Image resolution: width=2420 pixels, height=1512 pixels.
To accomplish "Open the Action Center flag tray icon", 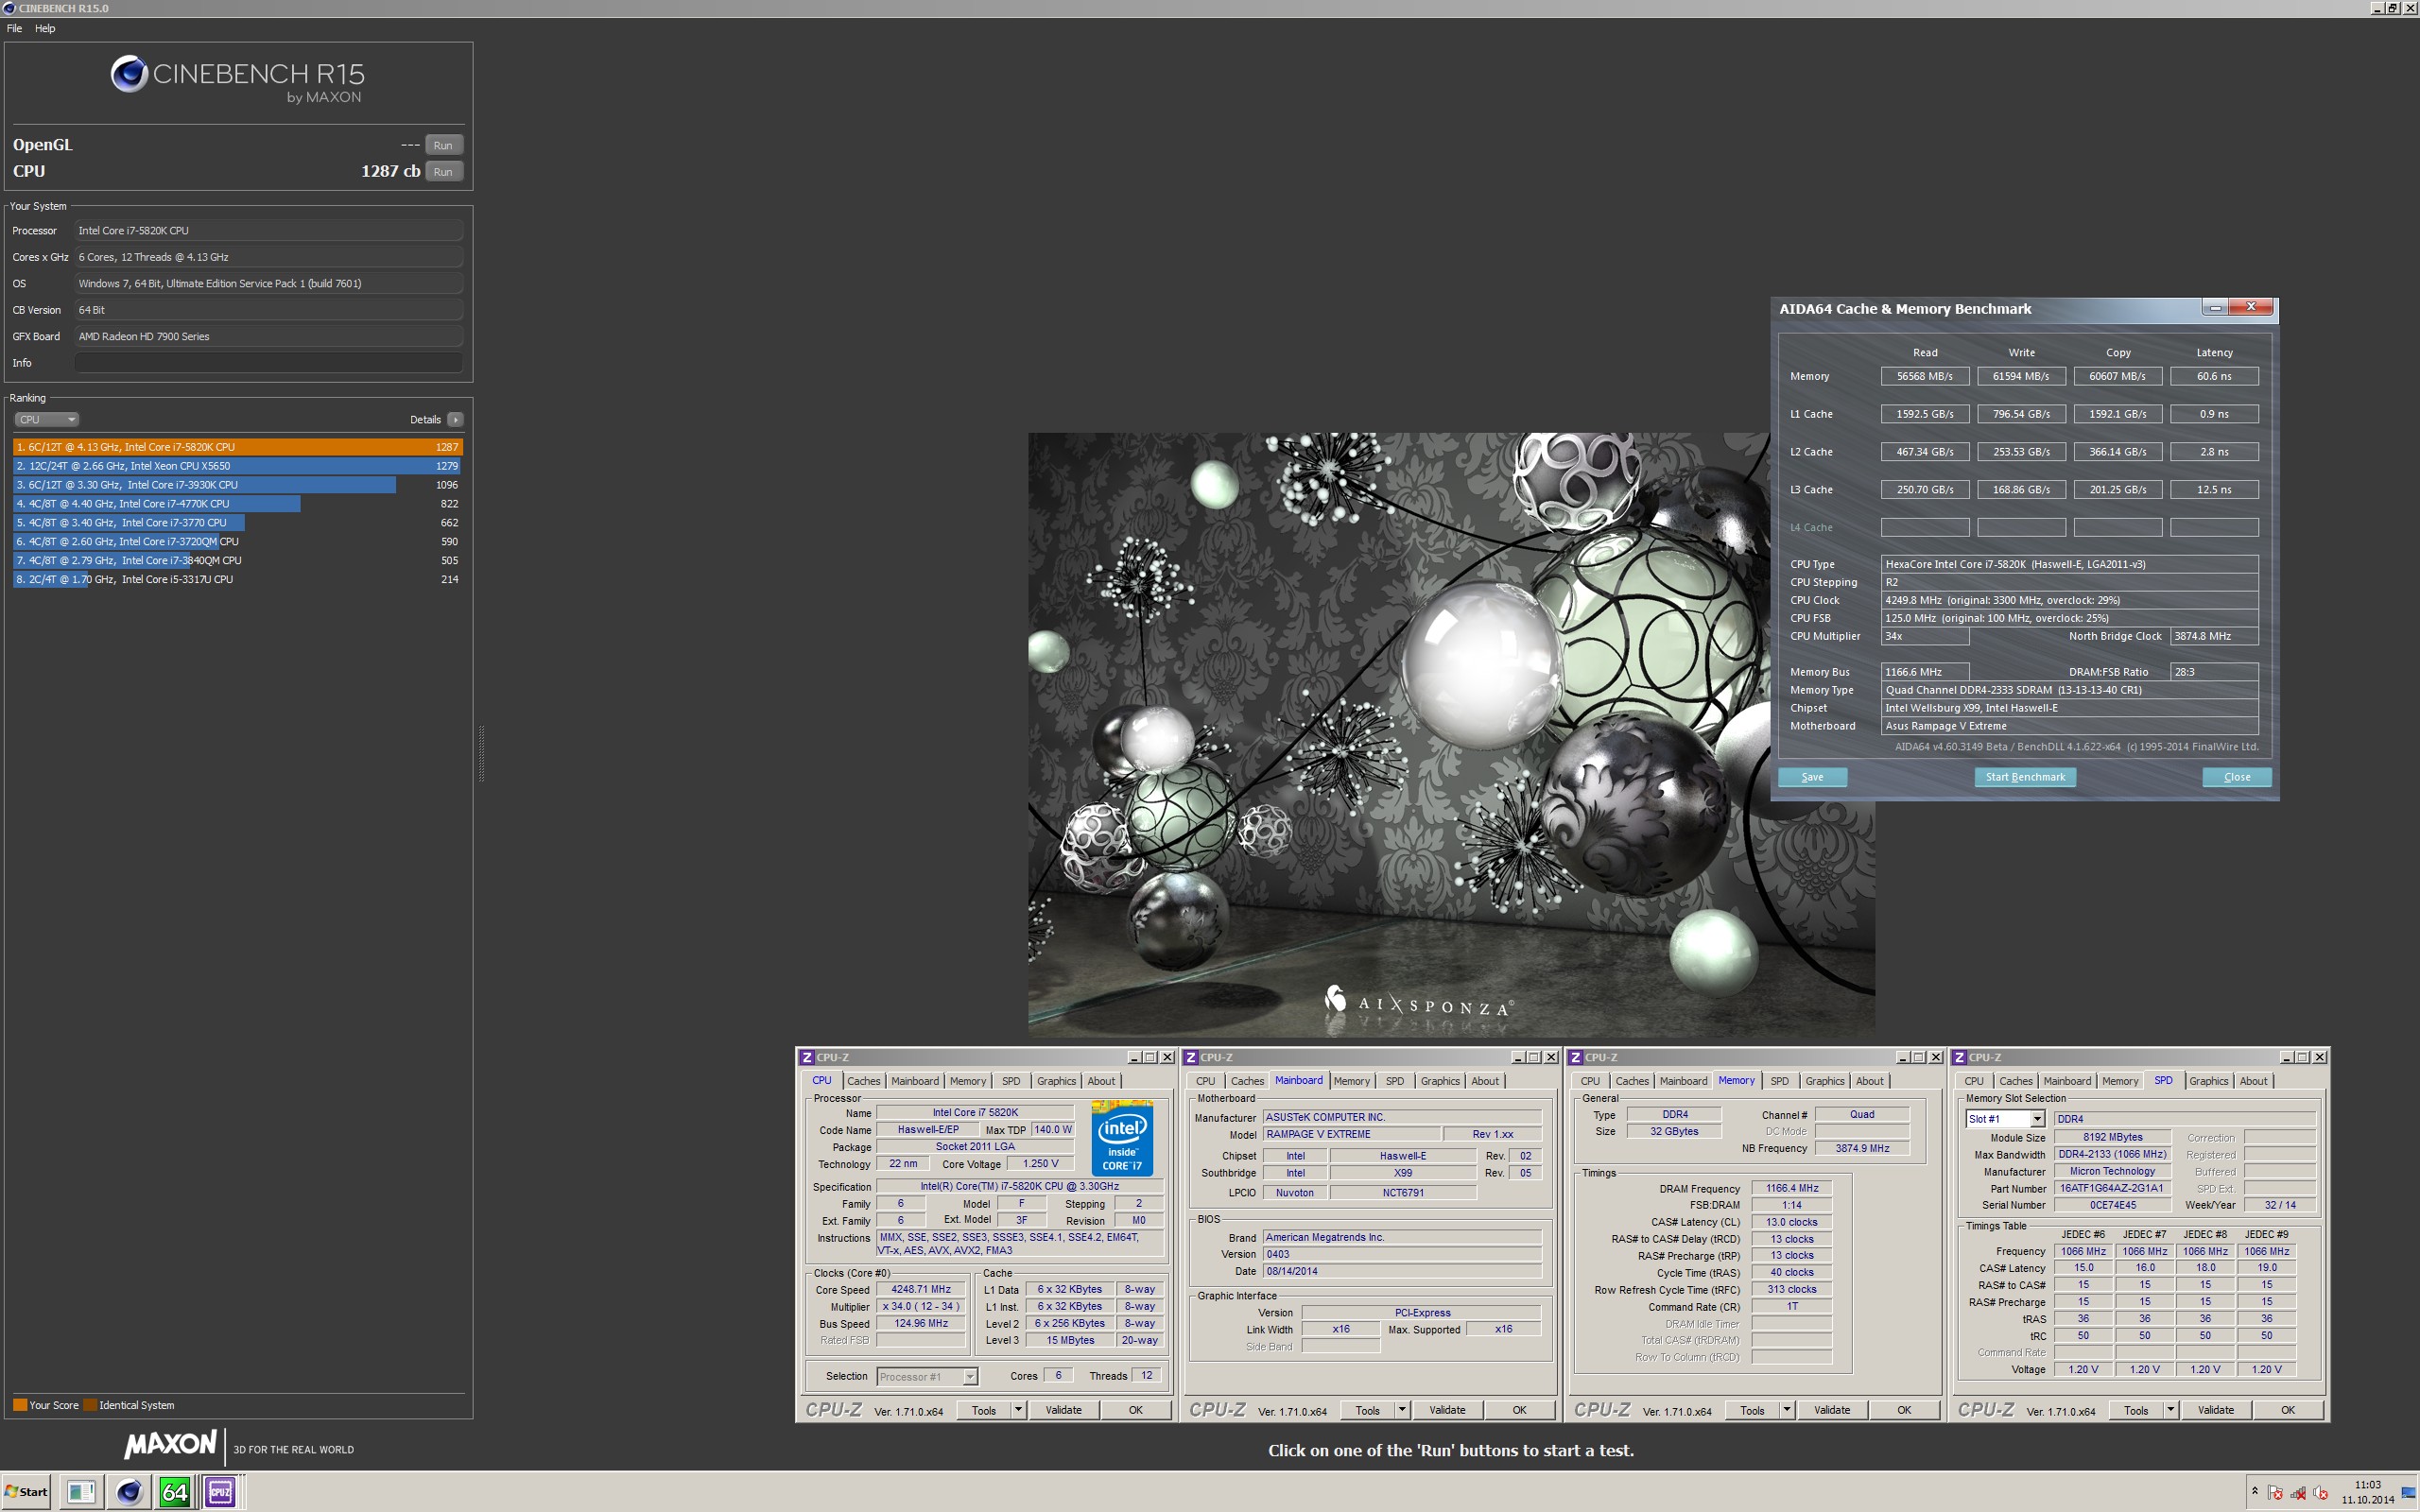I will click(x=2275, y=1493).
